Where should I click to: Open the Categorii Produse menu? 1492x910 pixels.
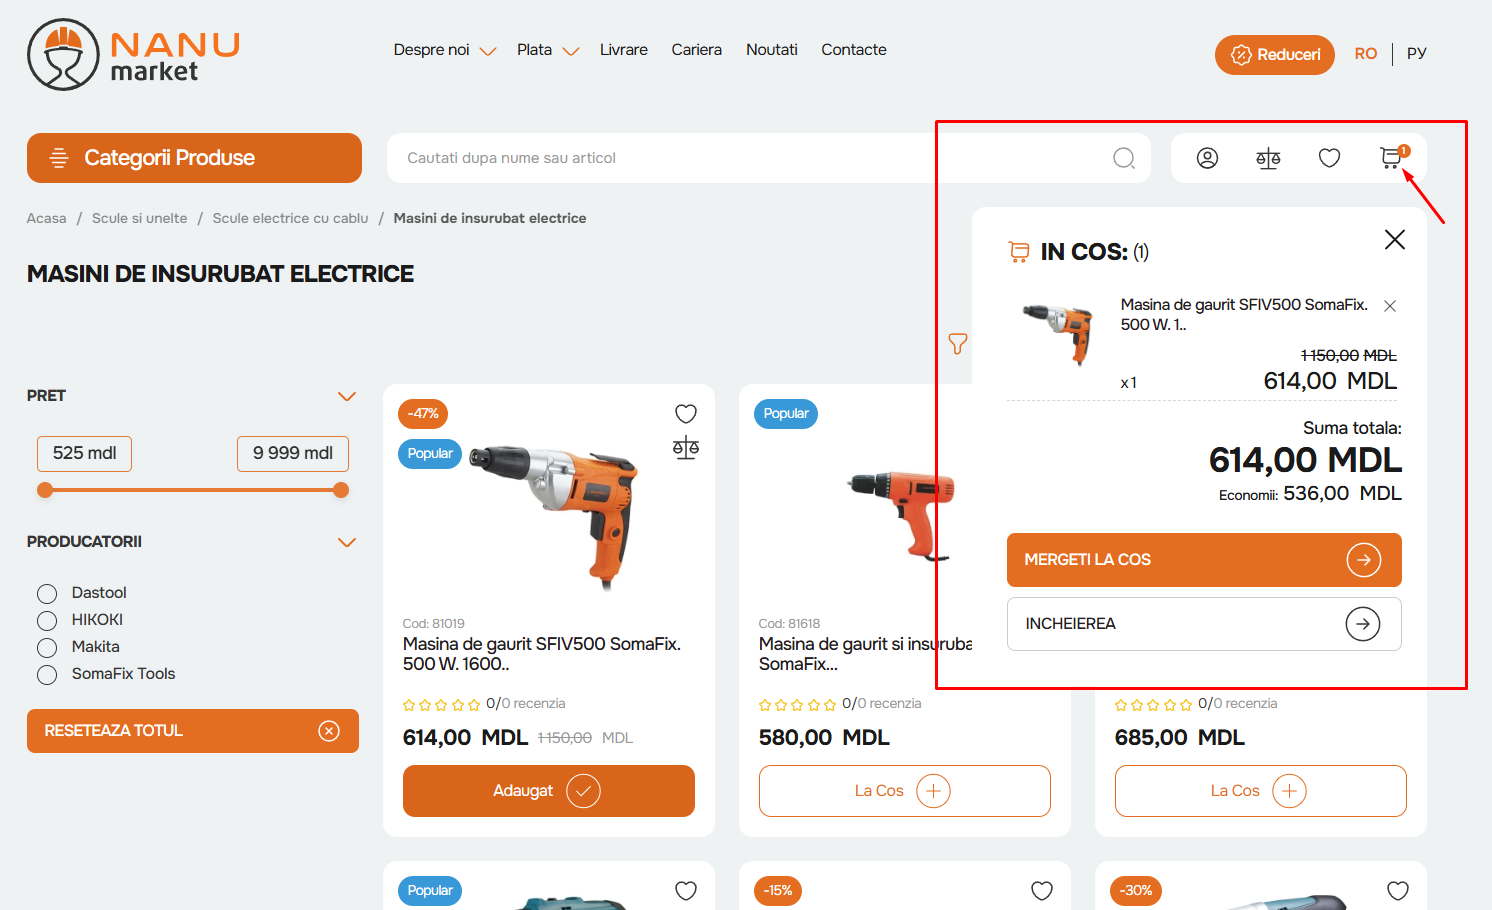pos(194,158)
